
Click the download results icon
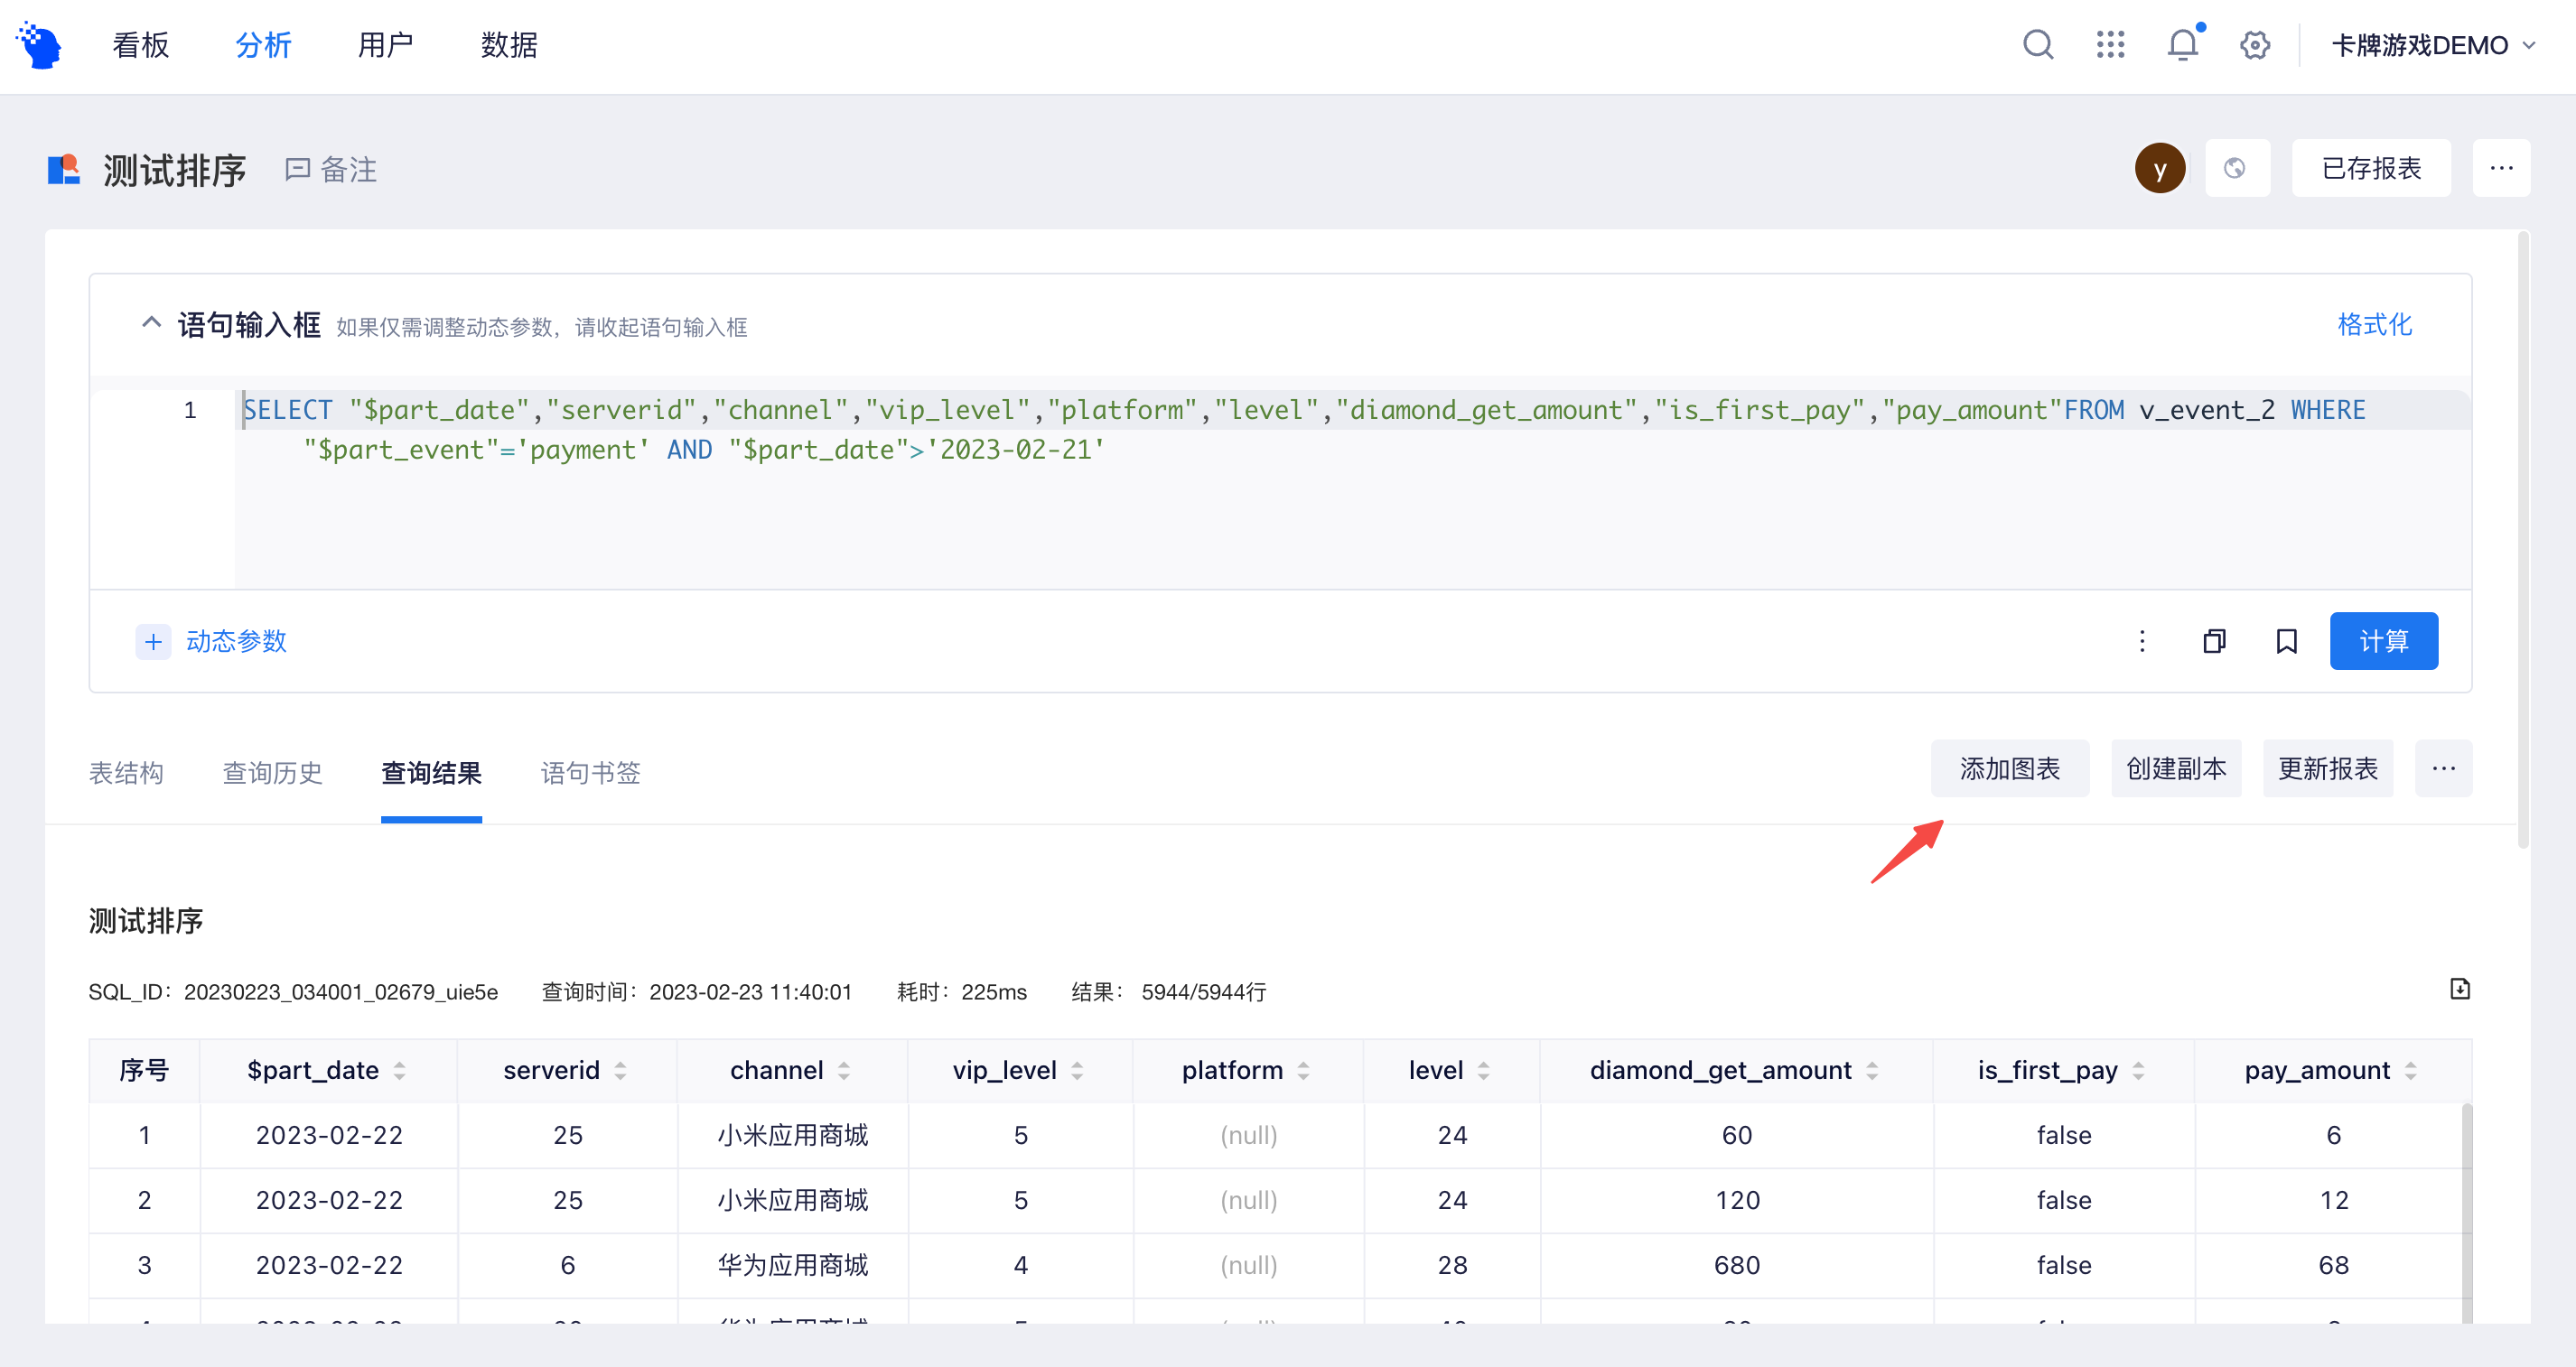(2460, 989)
